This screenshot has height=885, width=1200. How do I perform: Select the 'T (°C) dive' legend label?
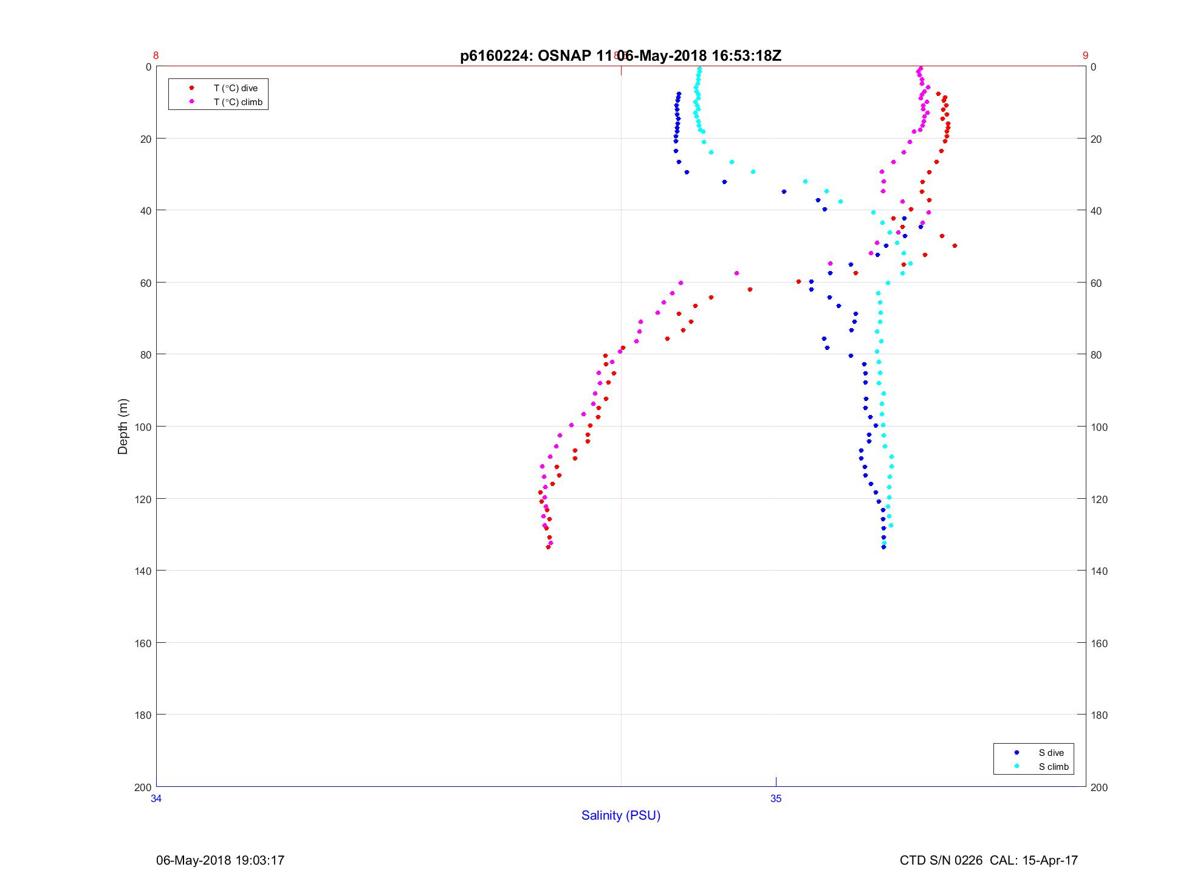tap(235, 88)
